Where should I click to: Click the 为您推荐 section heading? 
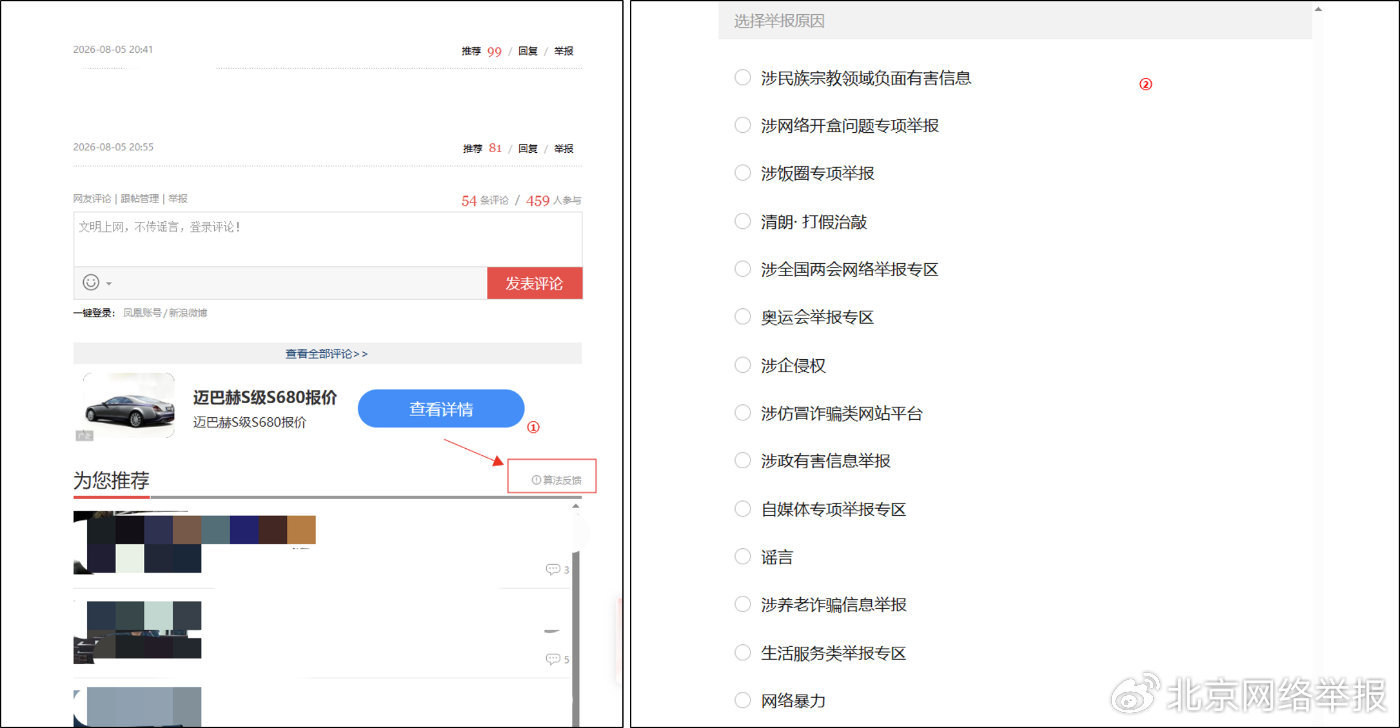[111, 481]
